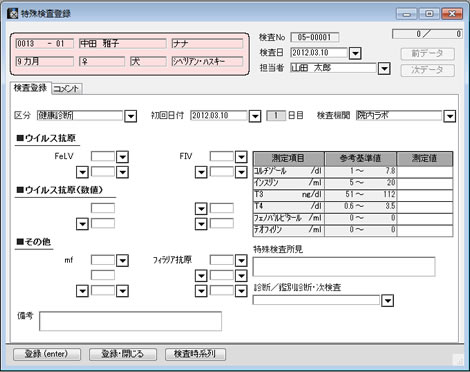This screenshot has height=372, width=470.
Task: Open the mf result dropdown
Action: (x=122, y=260)
